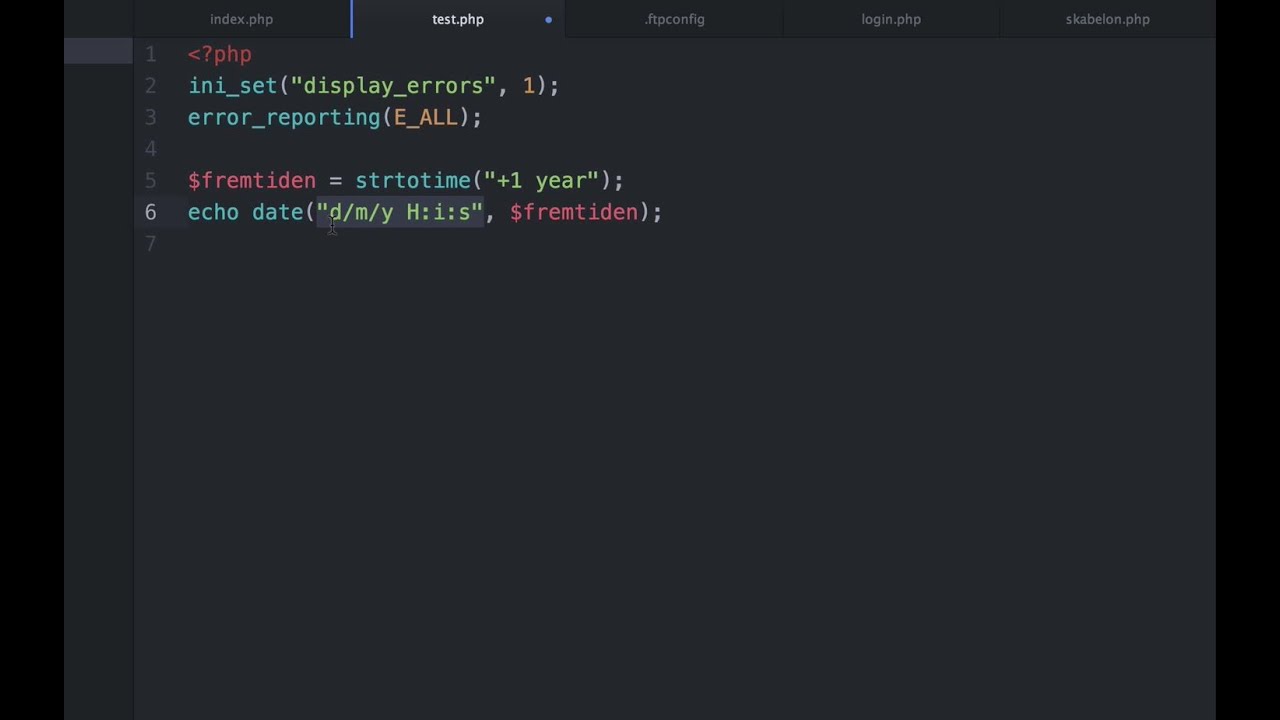Select the test.php tab
The height and width of the screenshot is (720, 1280).
[457, 19]
